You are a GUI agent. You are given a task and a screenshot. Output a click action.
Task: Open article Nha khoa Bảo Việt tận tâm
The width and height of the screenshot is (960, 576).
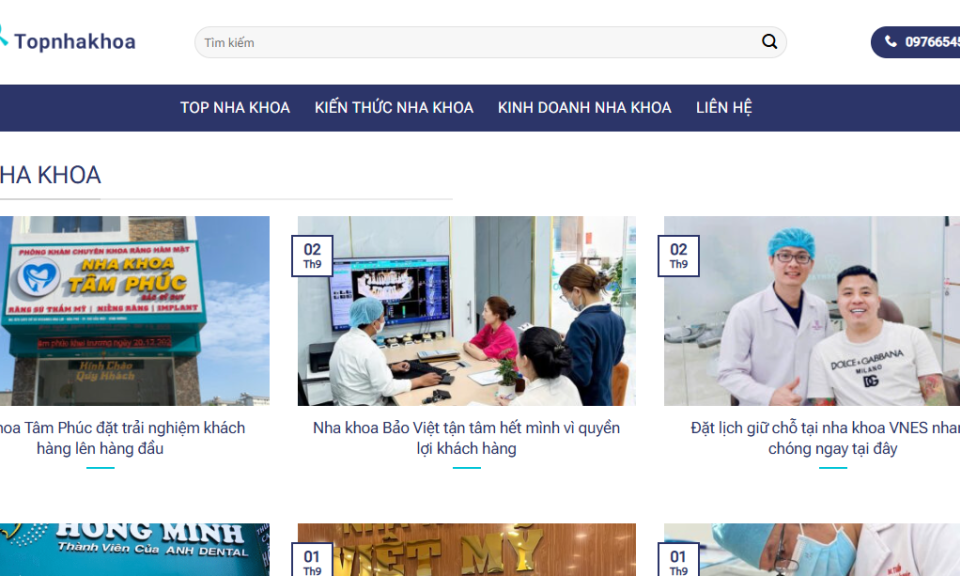(467, 438)
